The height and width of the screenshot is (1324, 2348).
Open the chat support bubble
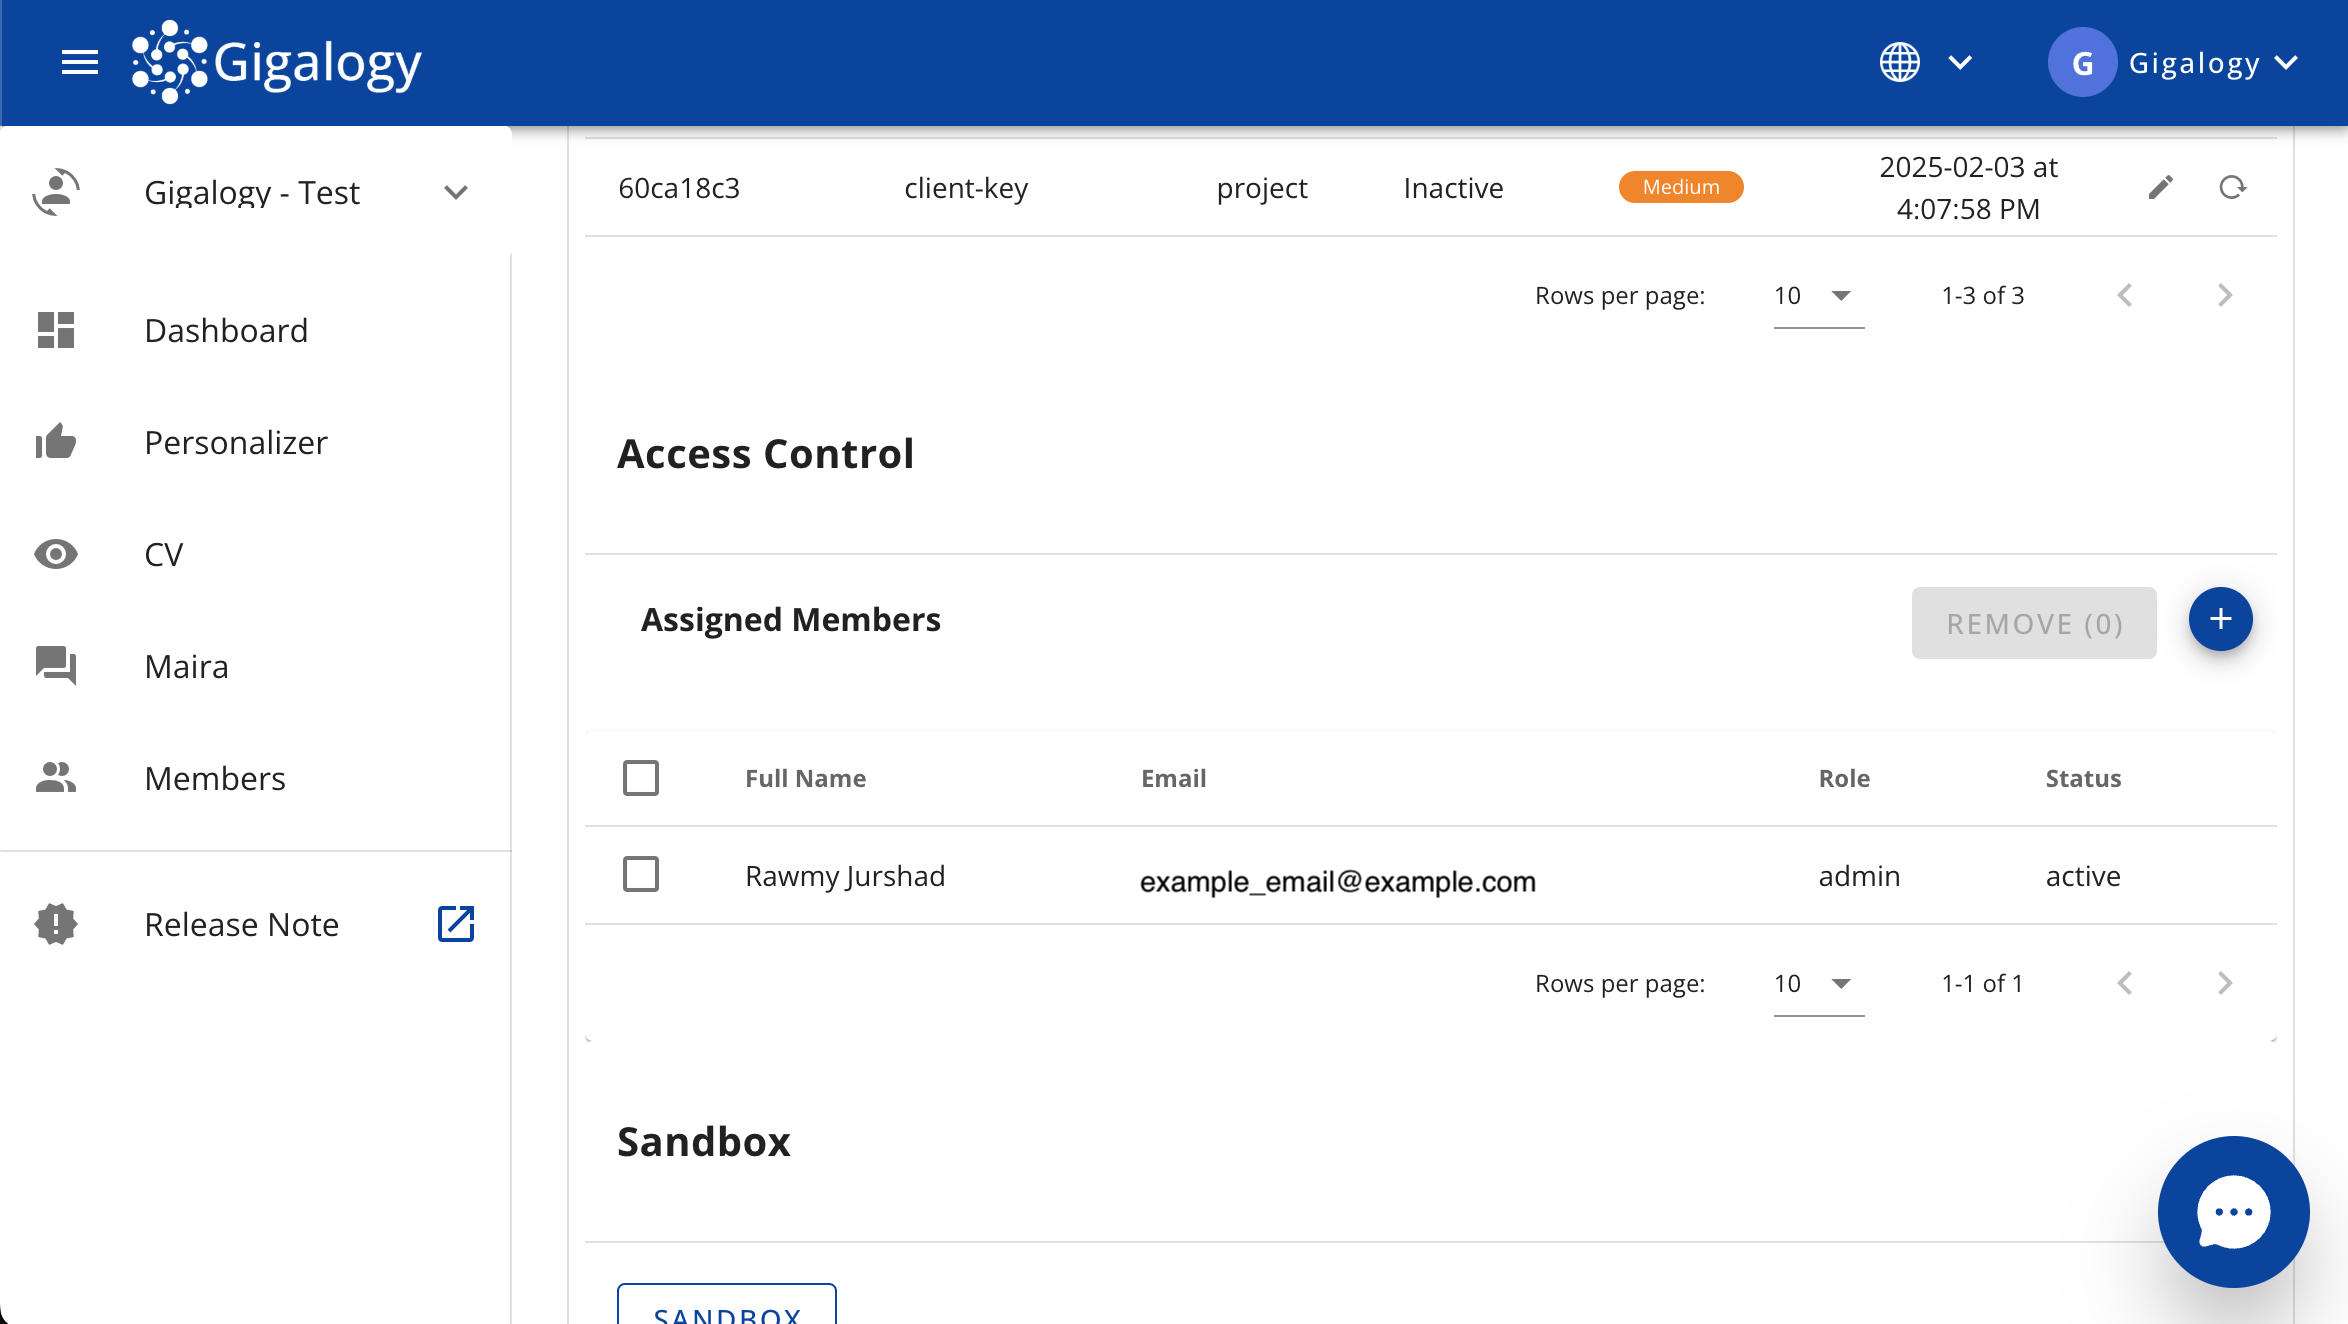tap(2232, 1211)
